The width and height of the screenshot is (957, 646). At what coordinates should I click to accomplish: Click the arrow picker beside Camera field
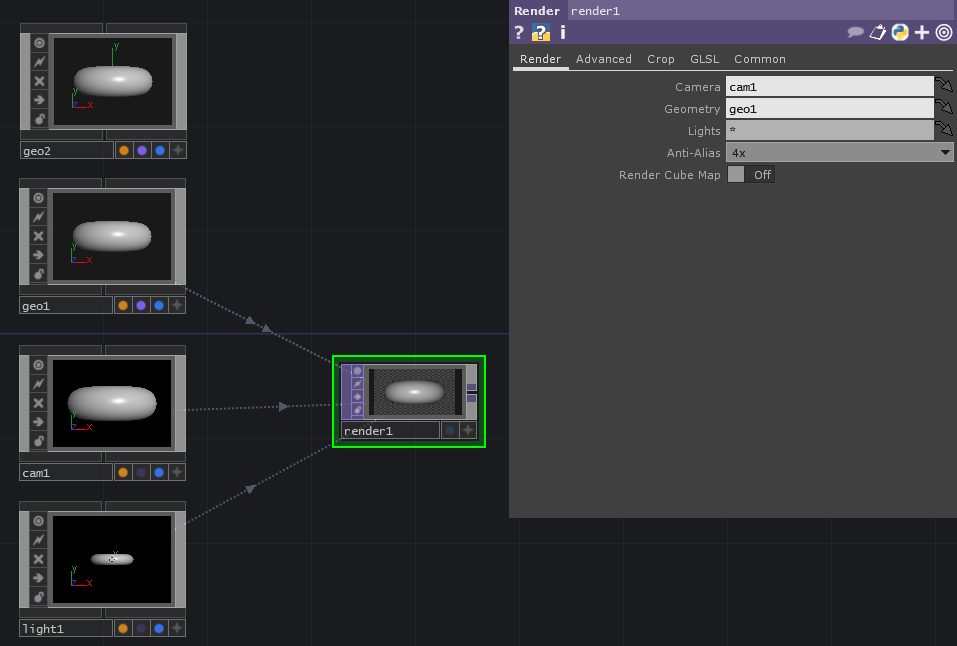tap(944, 87)
